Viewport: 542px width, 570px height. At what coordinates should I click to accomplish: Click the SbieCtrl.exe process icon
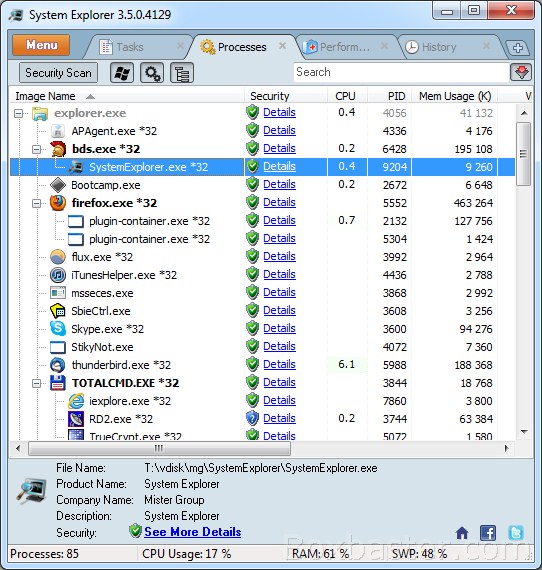58,311
